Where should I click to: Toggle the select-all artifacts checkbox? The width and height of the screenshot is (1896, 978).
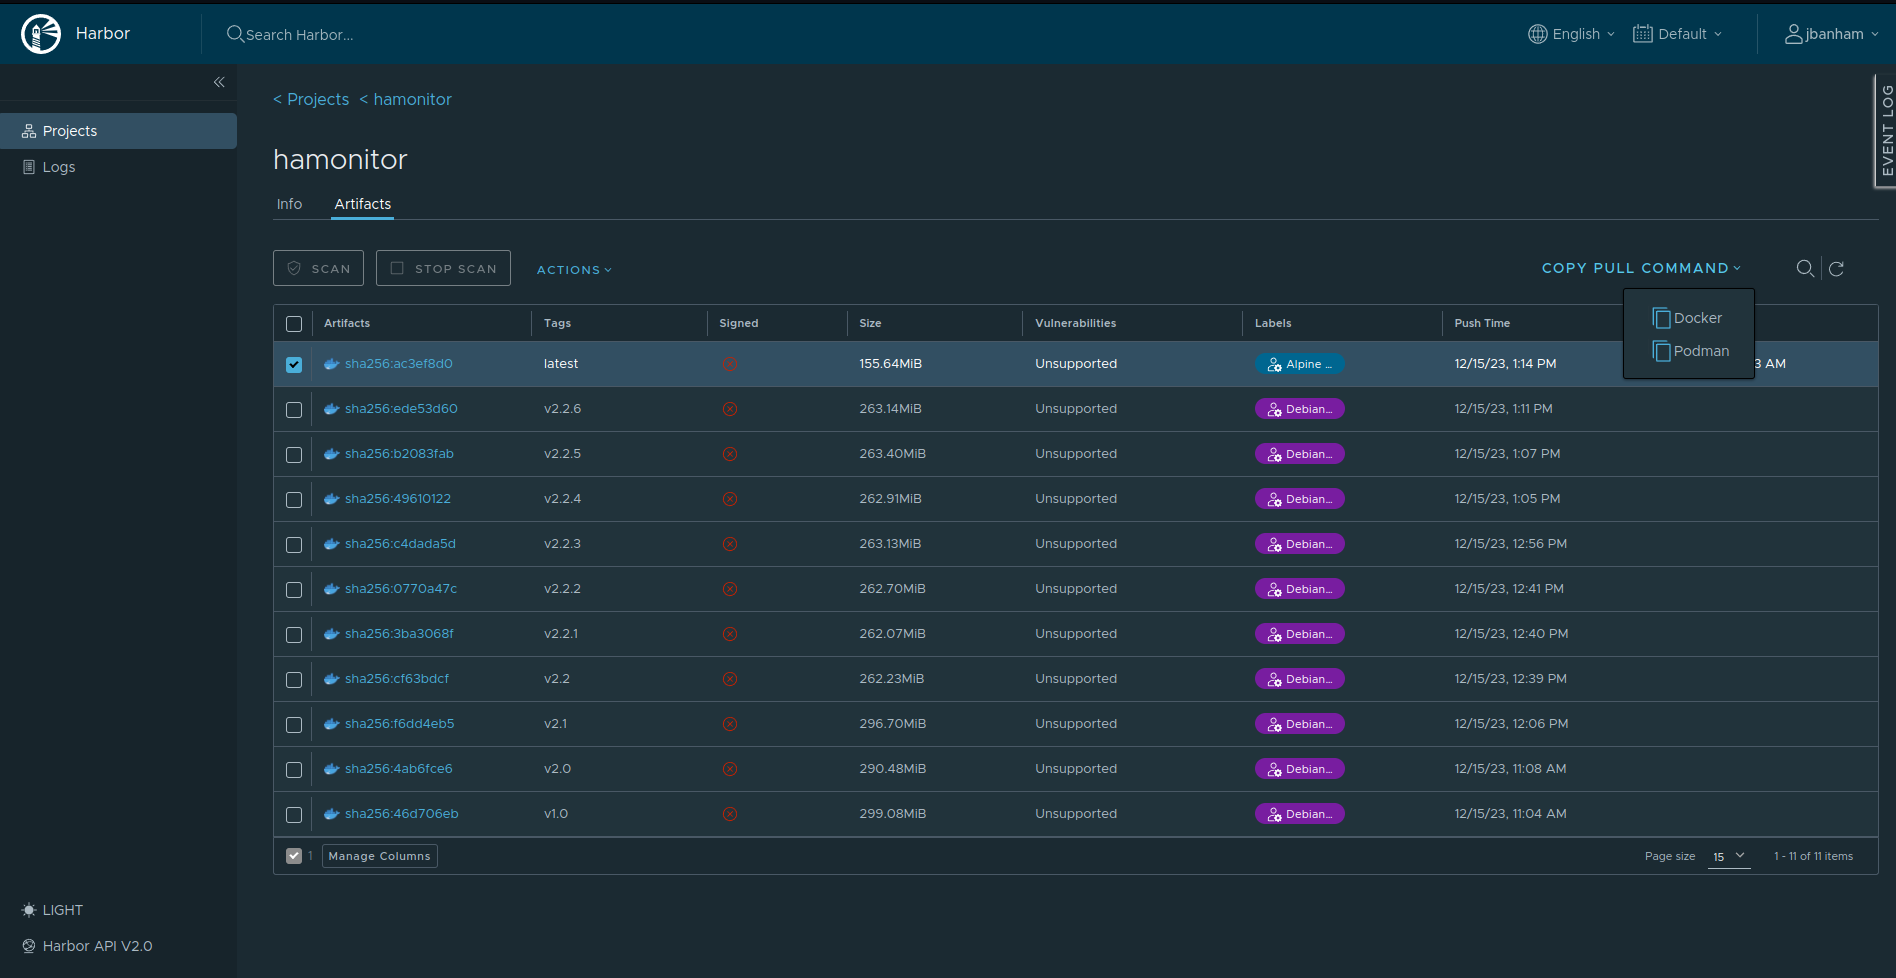click(293, 323)
